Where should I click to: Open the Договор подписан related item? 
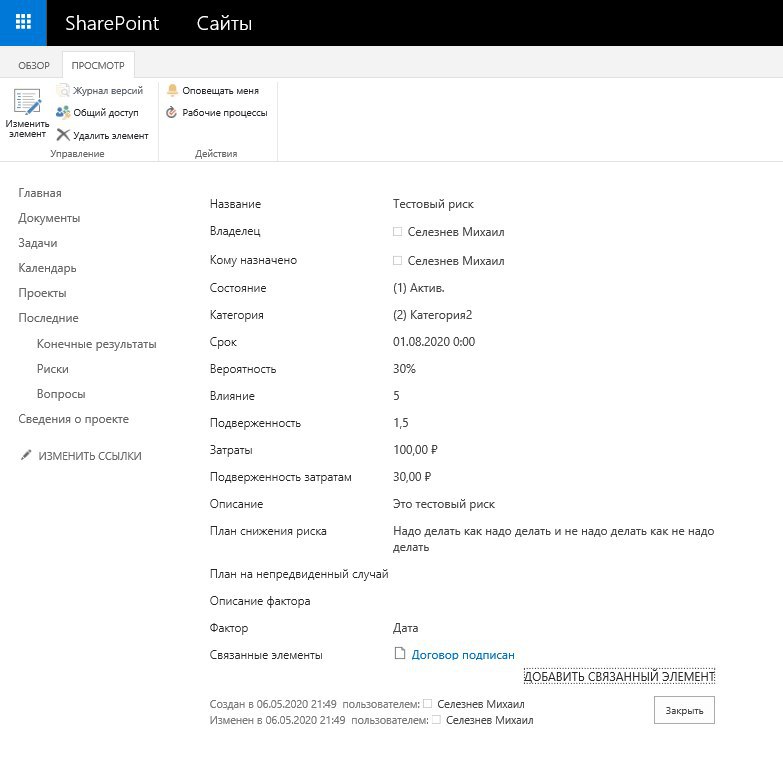point(463,655)
